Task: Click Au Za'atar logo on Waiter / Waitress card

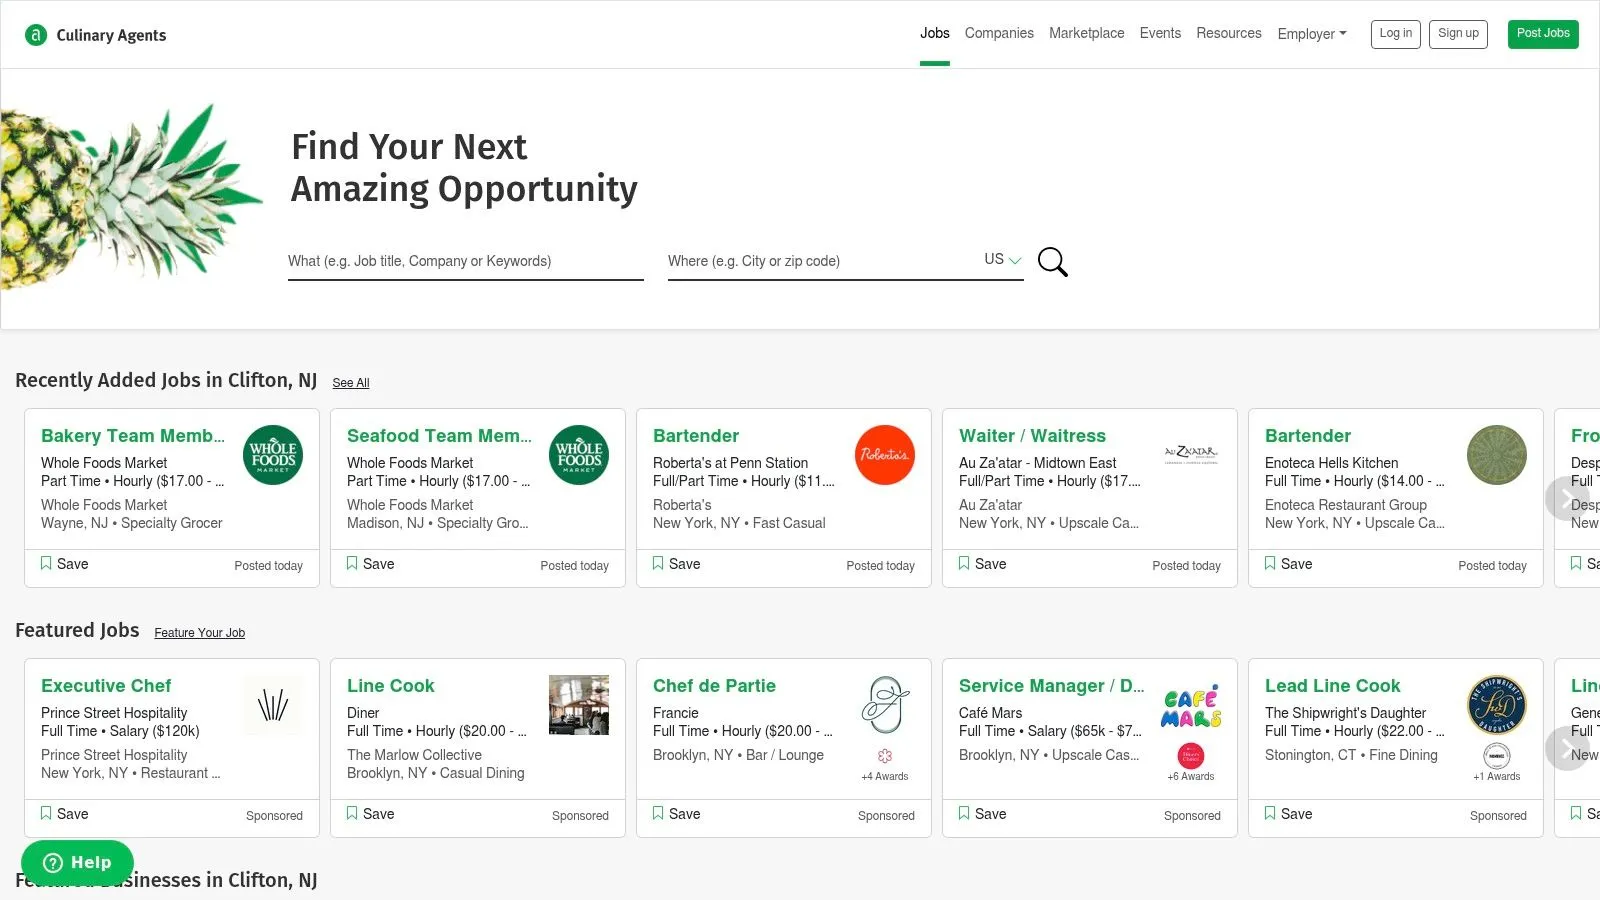Action: click(x=1191, y=455)
